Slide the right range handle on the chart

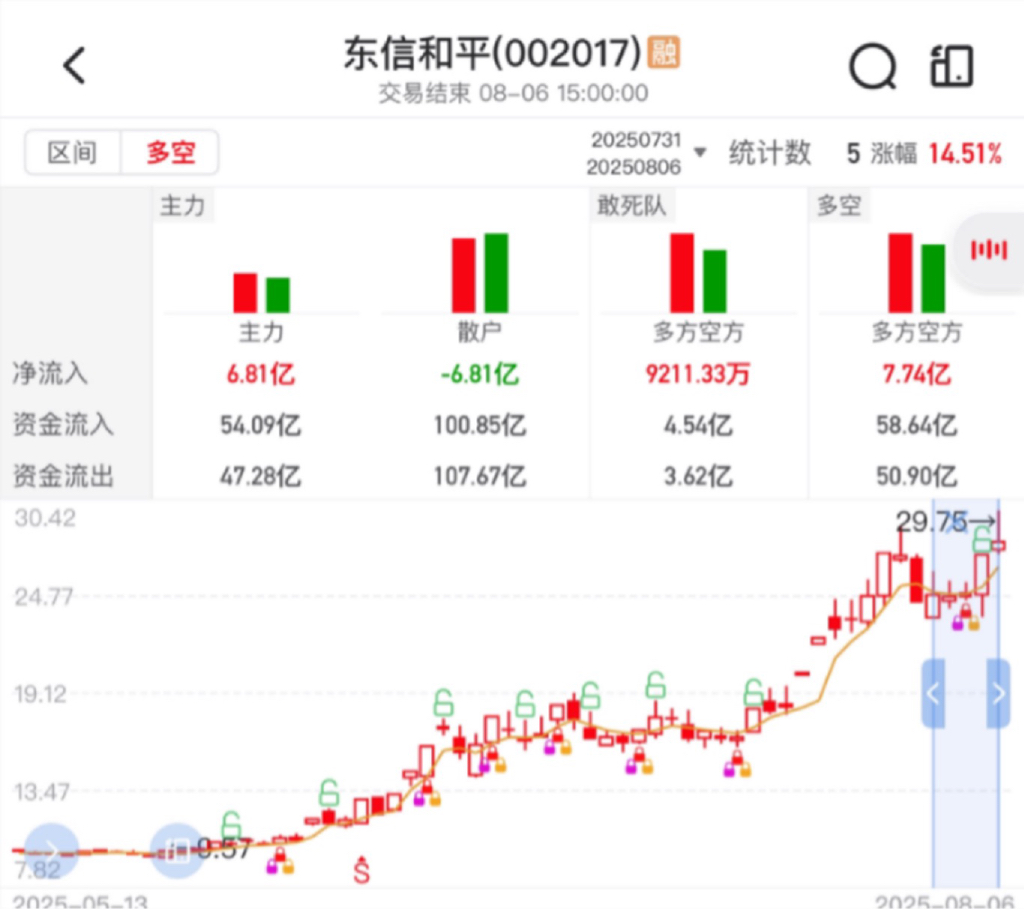[999, 694]
